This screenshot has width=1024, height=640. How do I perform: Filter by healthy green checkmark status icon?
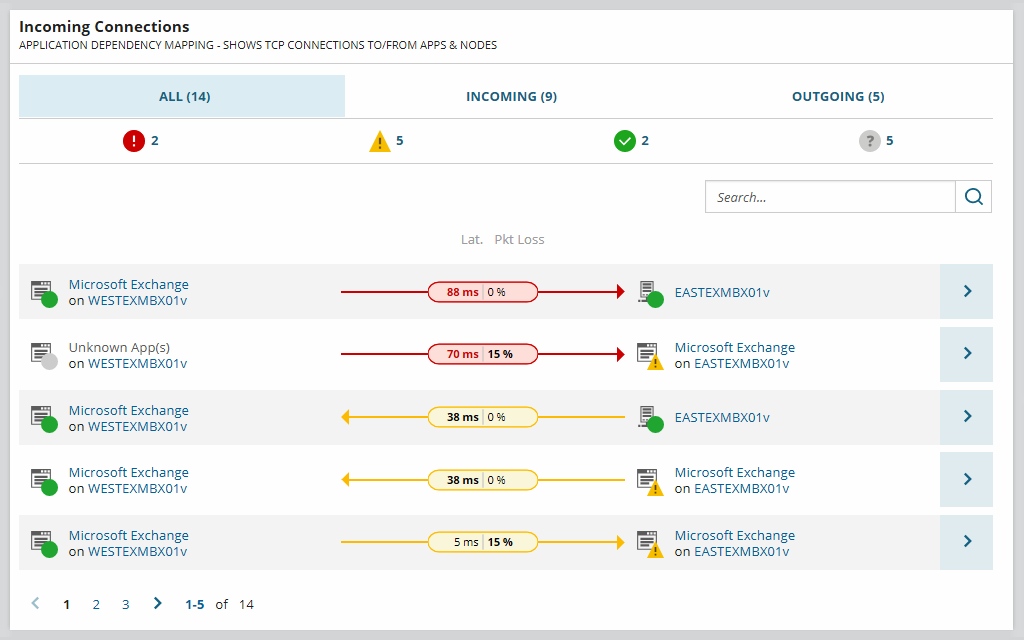tap(625, 141)
